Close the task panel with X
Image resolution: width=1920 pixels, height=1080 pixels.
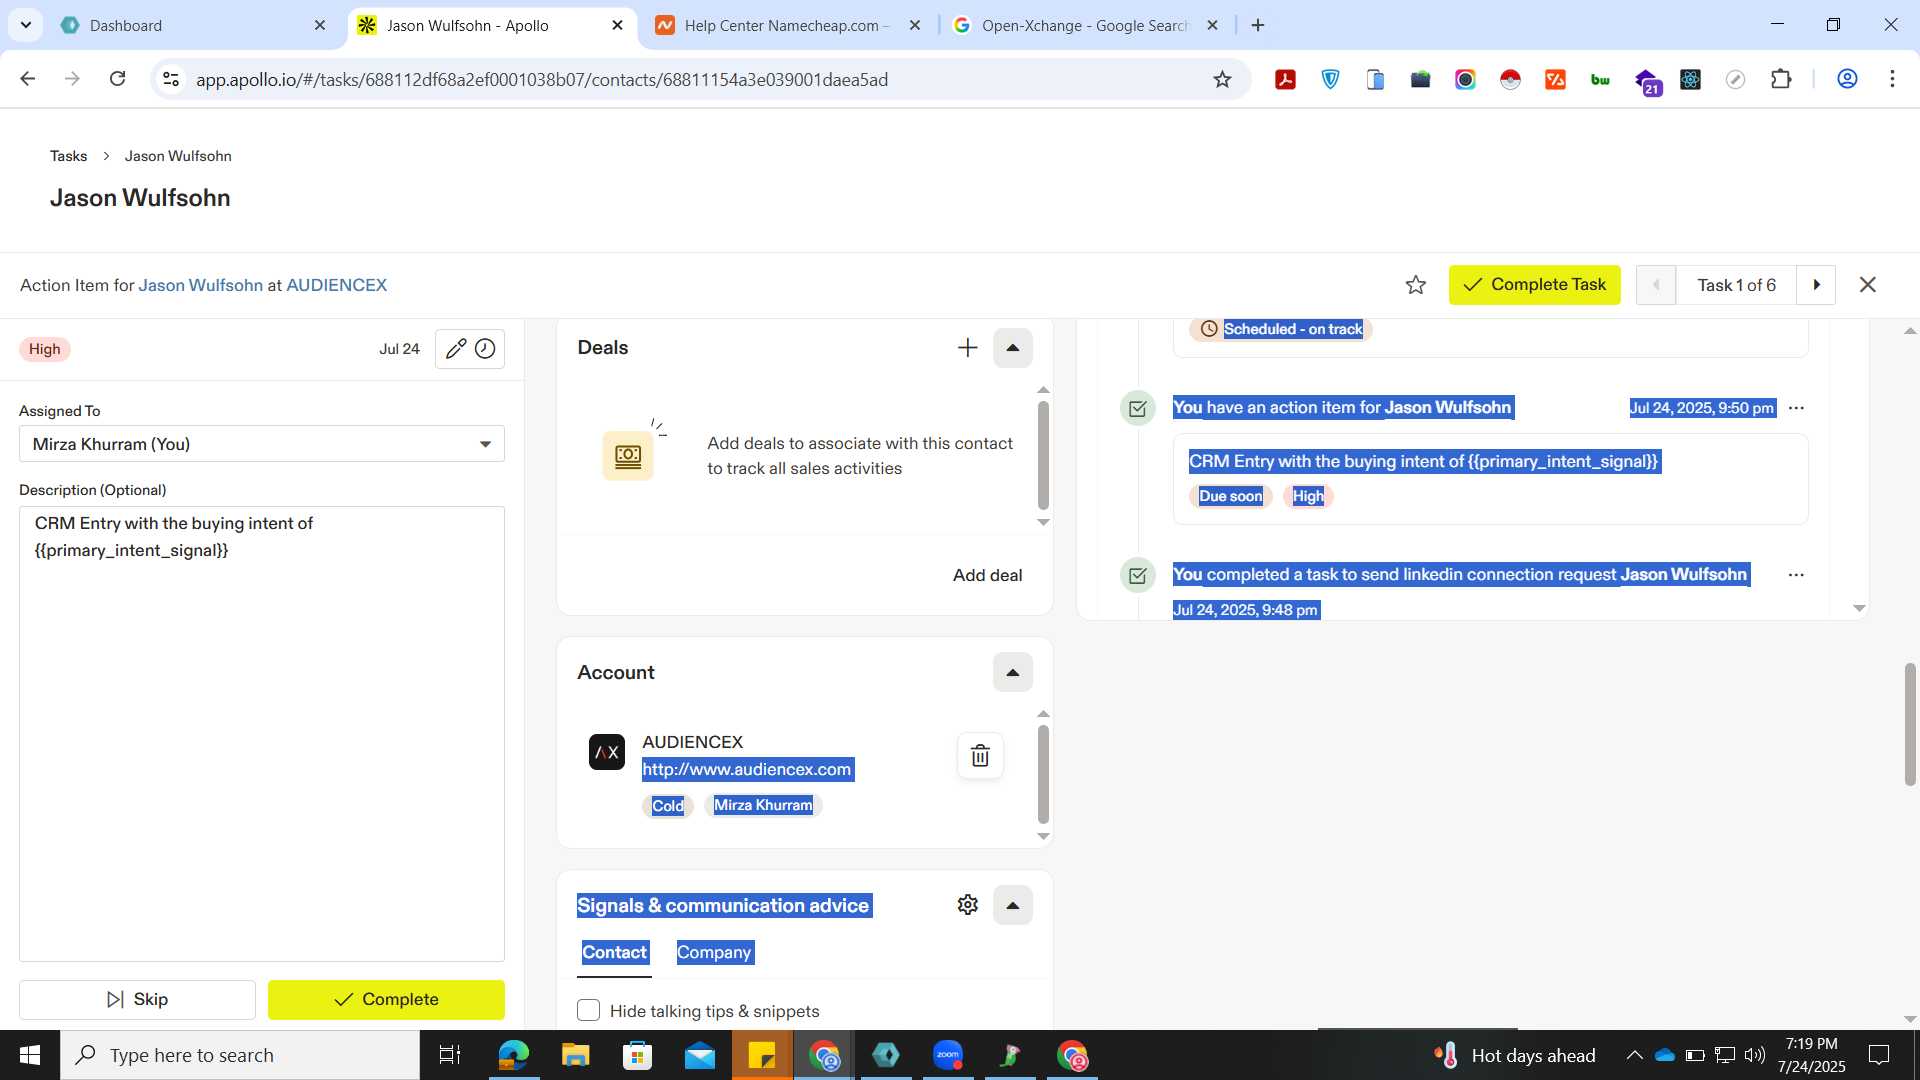pyautogui.click(x=1867, y=286)
